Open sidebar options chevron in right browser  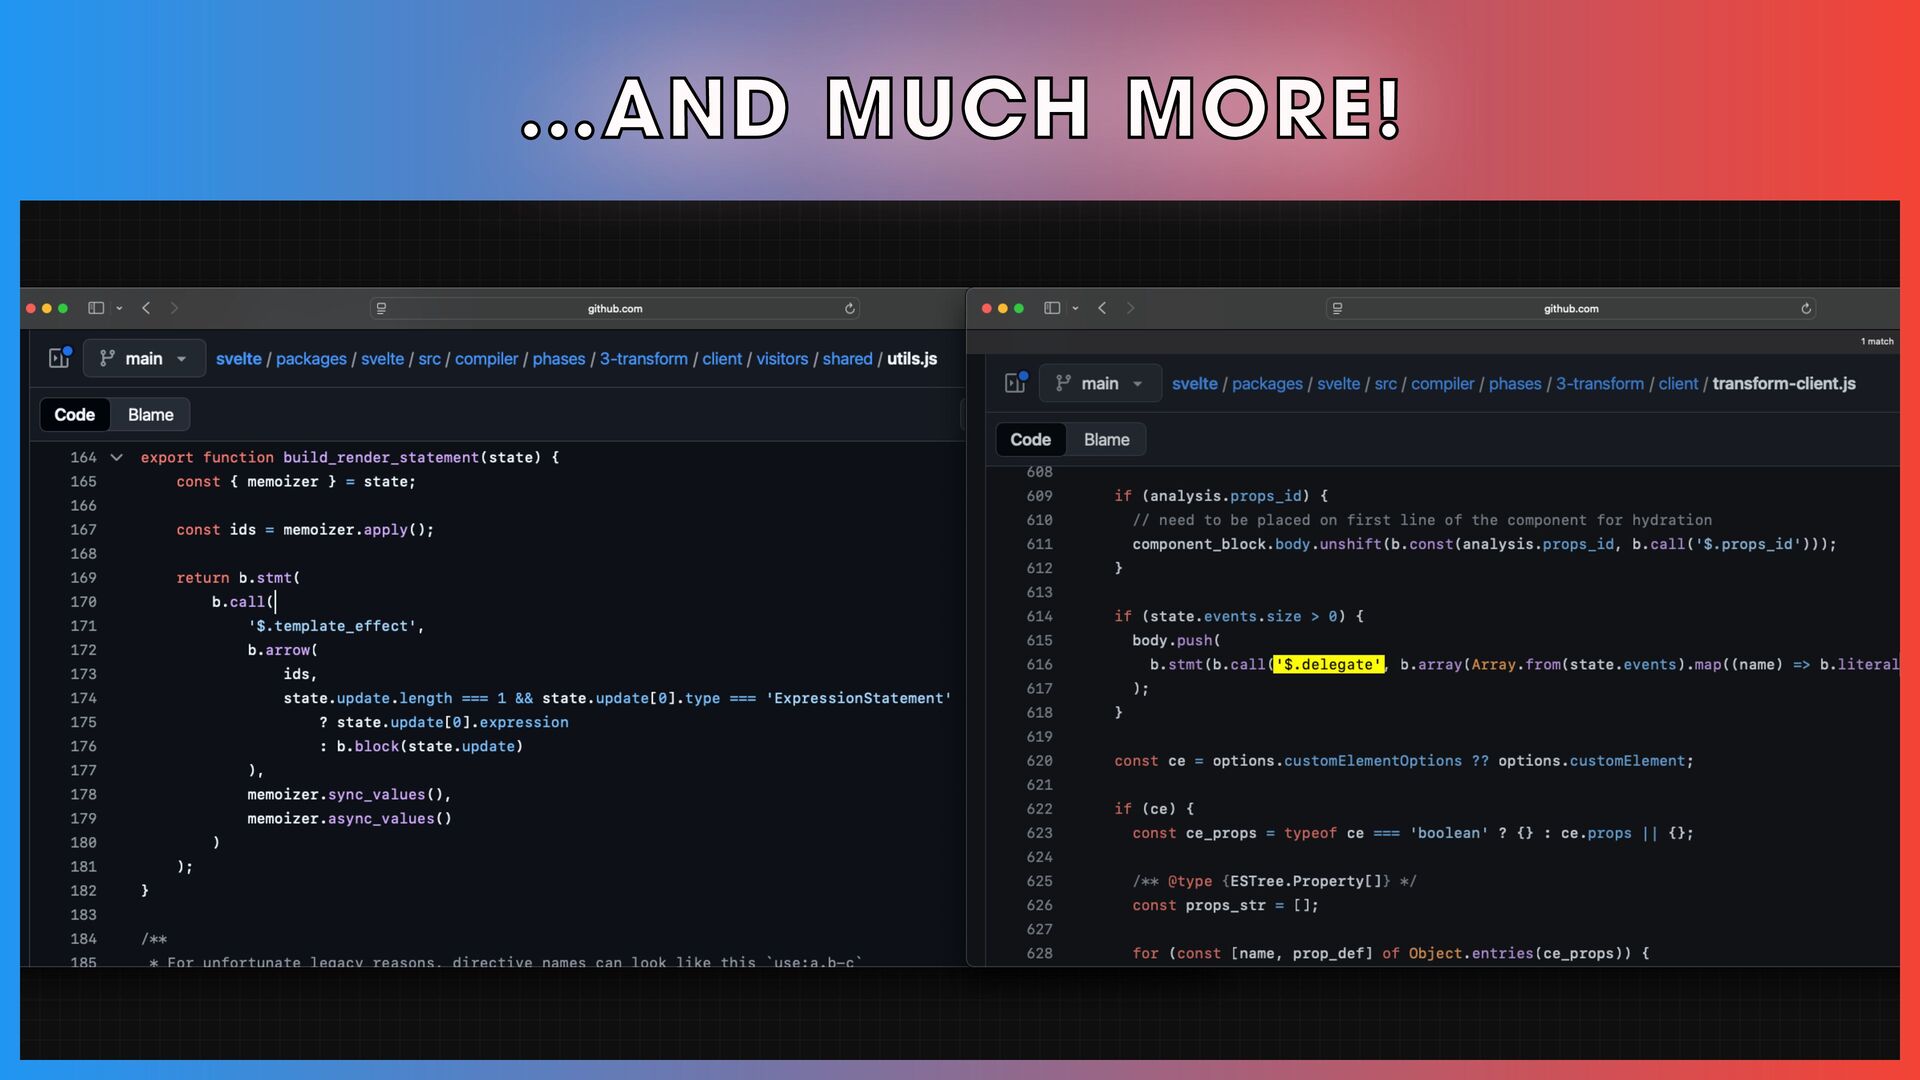(x=1076, y=308)
